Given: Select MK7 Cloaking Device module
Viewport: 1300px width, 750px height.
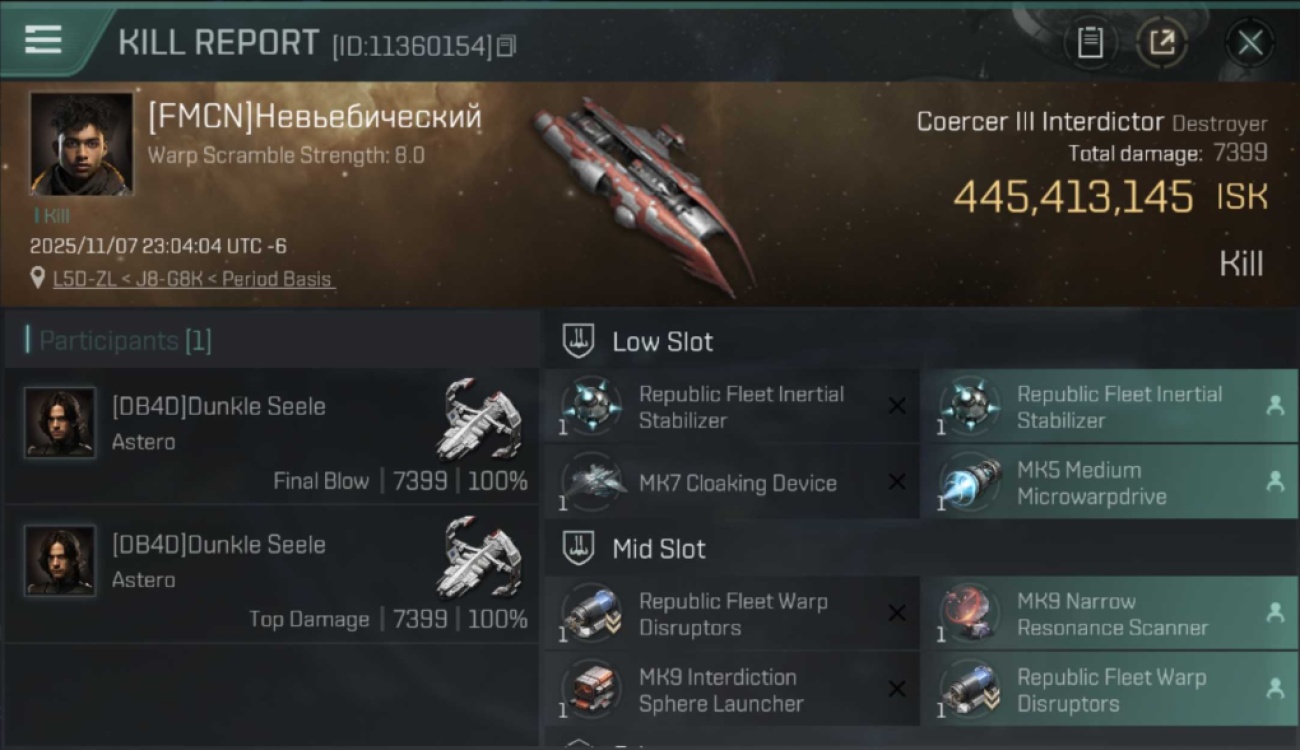Looking at the screenshot, I should coord(731,483).
